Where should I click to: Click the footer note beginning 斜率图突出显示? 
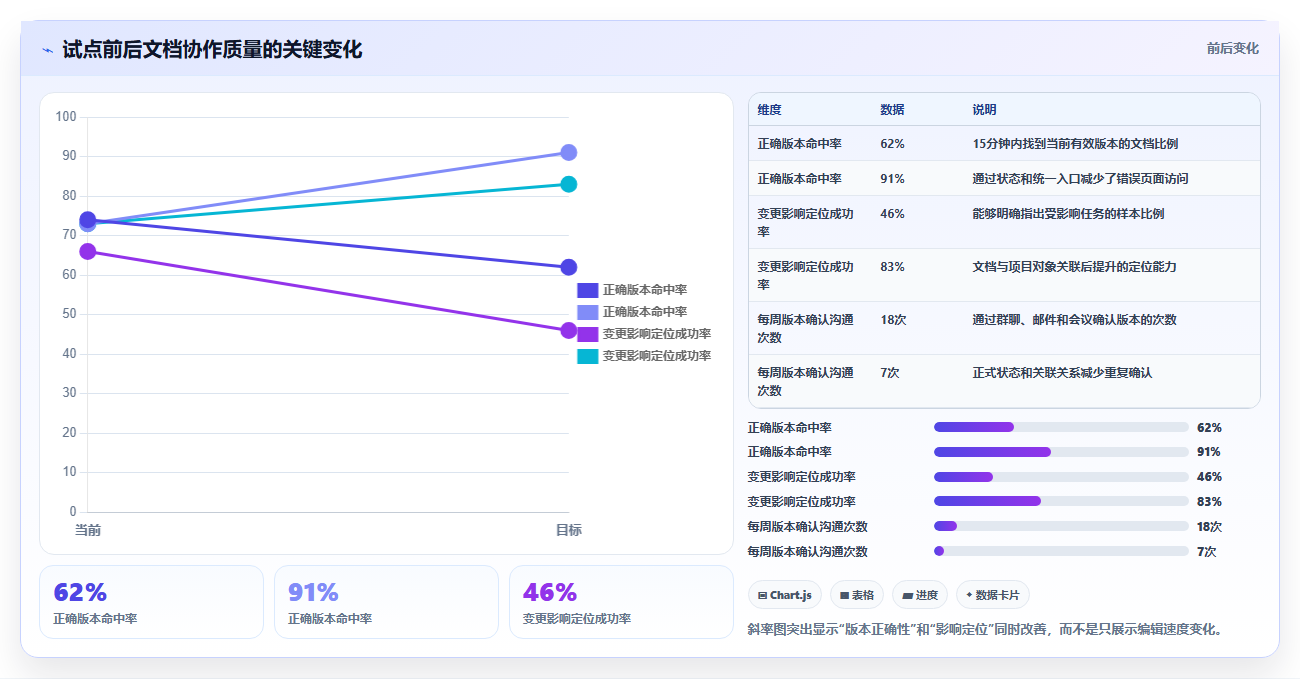(x=985, y=630)
